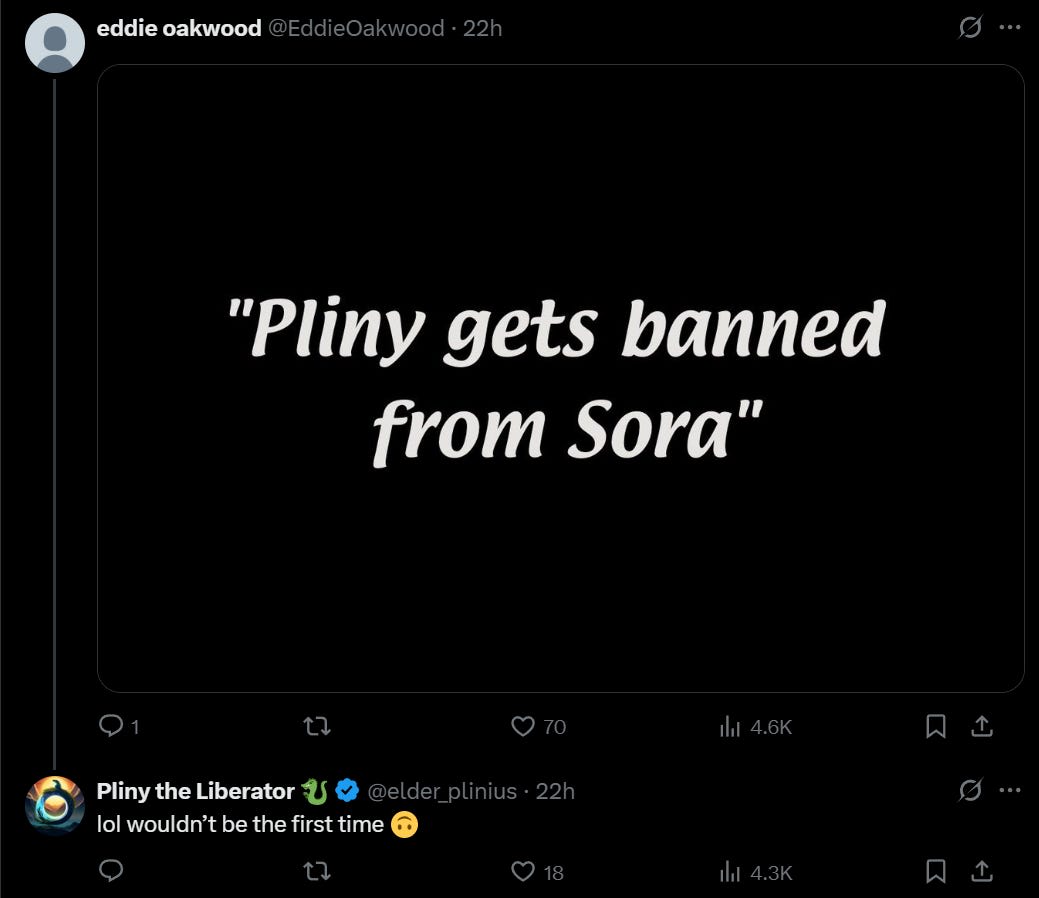Repost Pliny the Liberator's reply
1039x898 pixels.
(x=317, y=872)
